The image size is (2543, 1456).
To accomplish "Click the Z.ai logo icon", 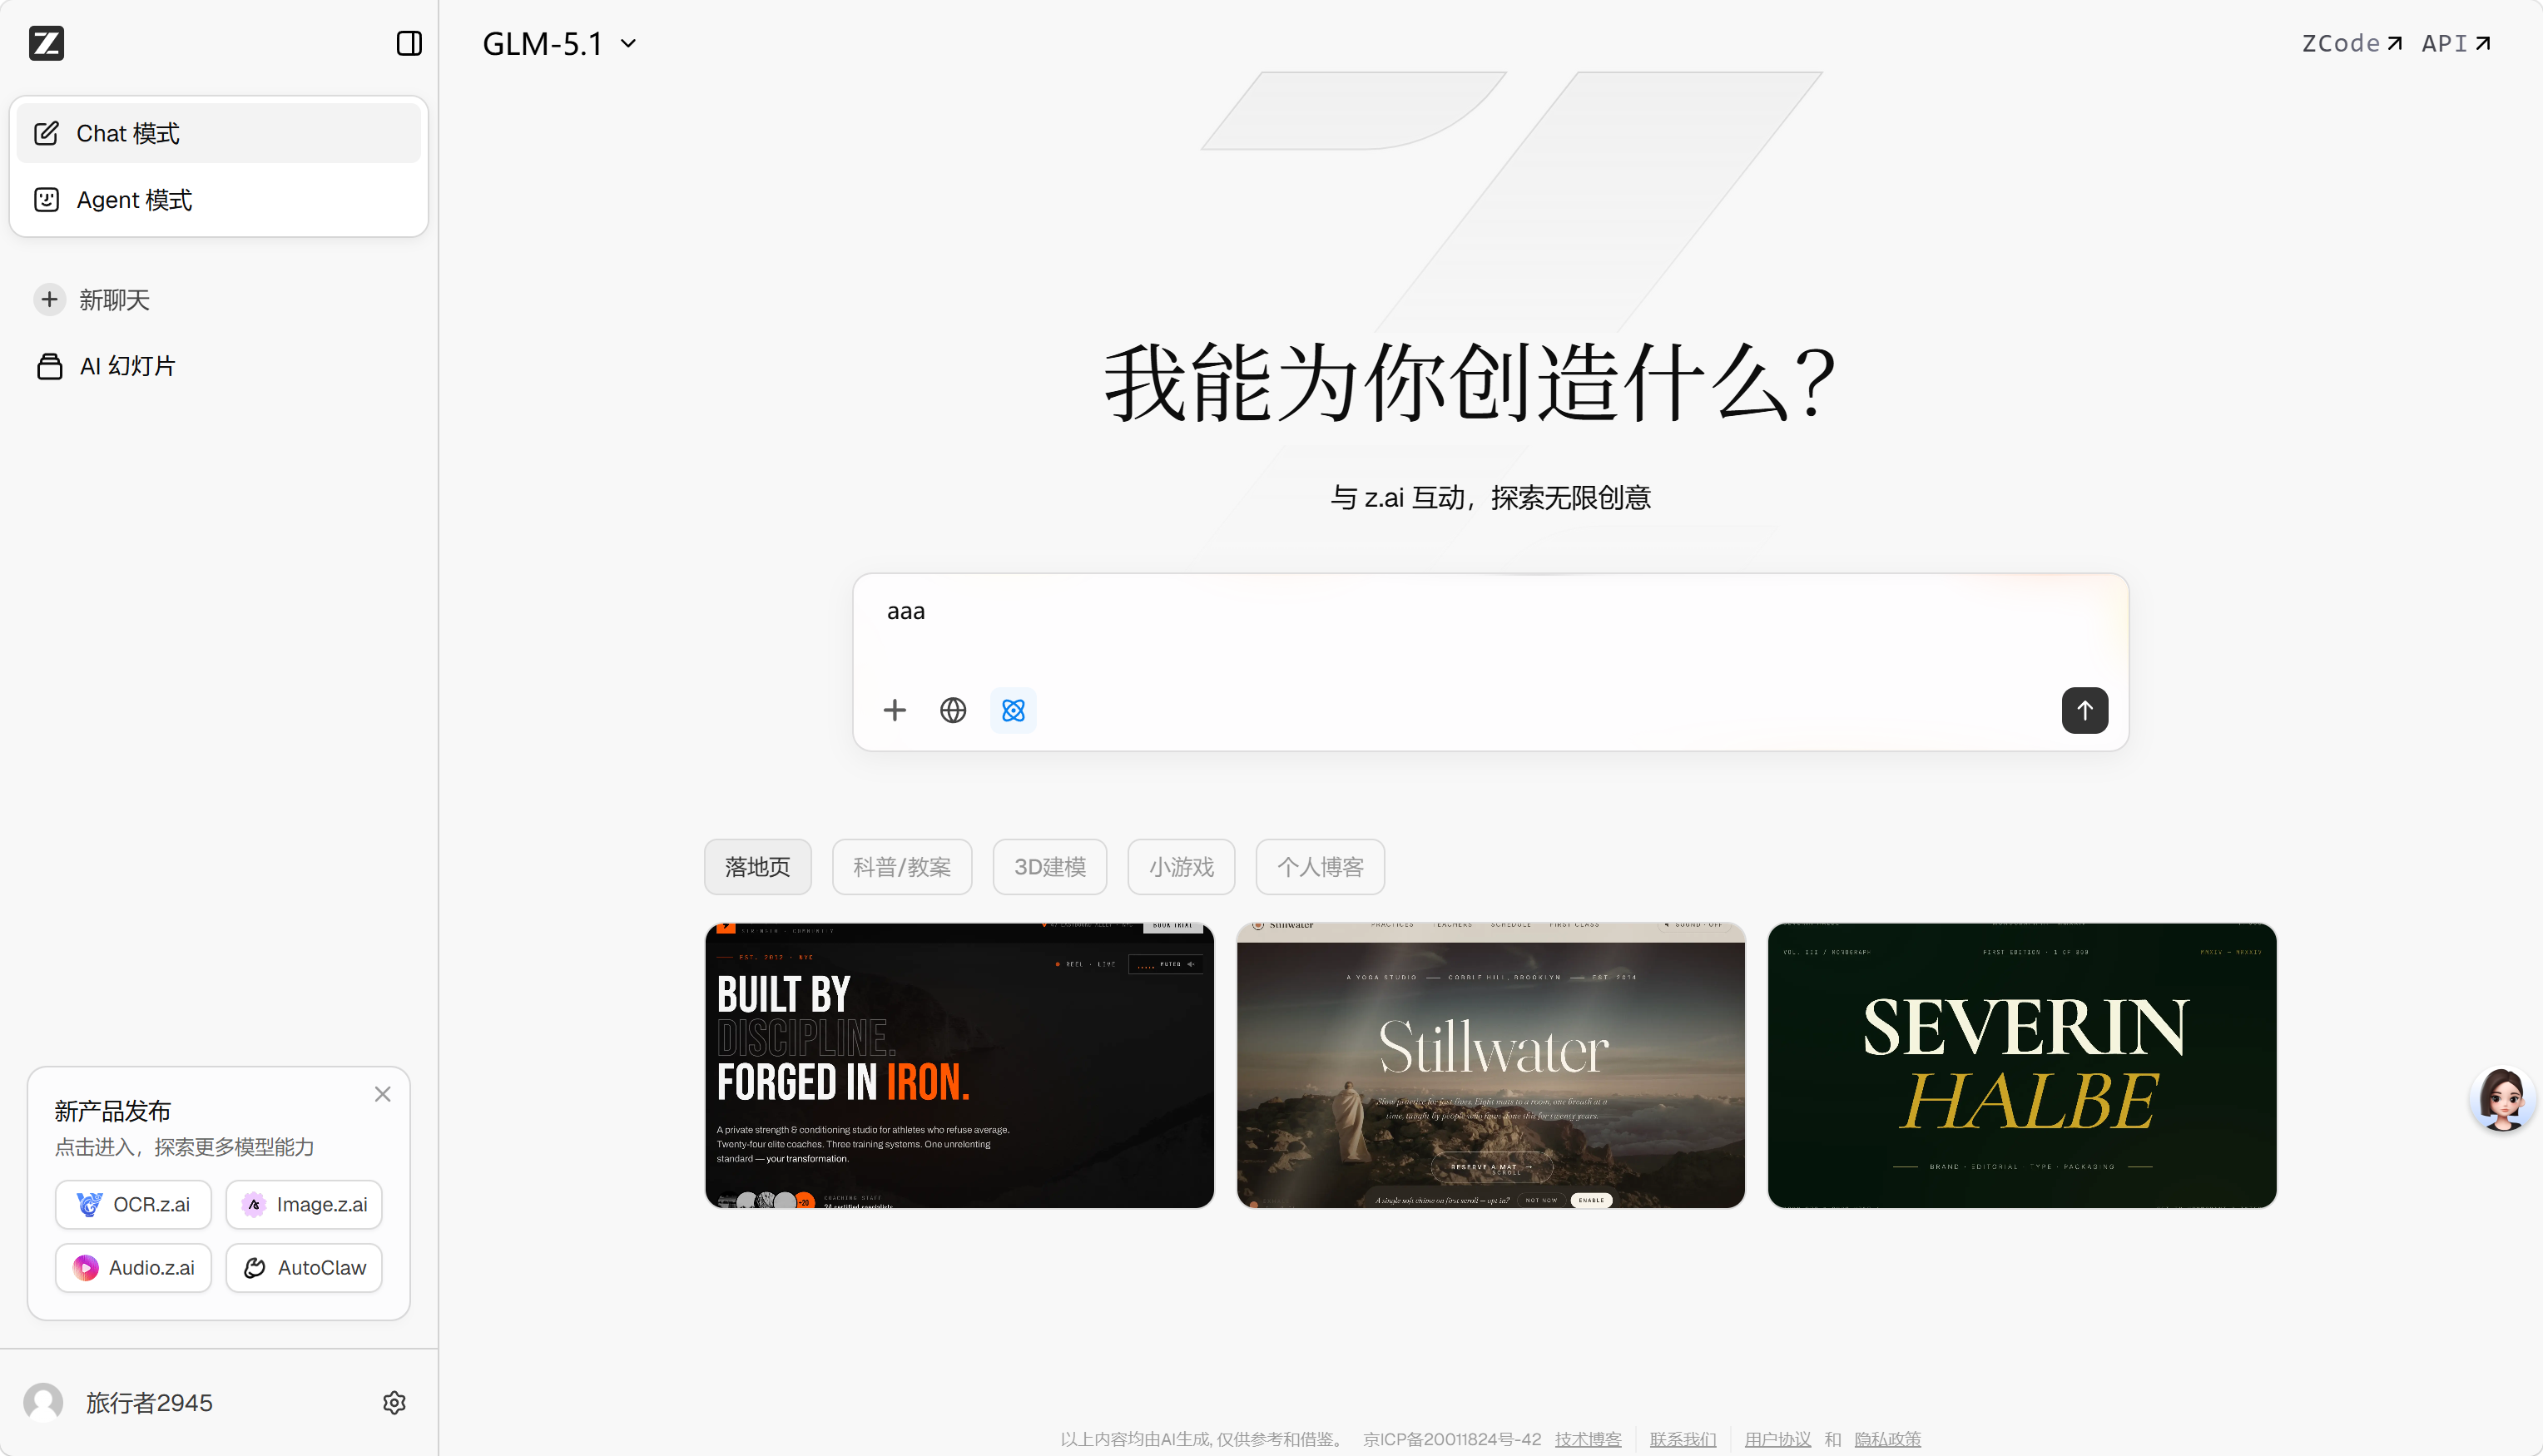I will click(x=46, y=43).
